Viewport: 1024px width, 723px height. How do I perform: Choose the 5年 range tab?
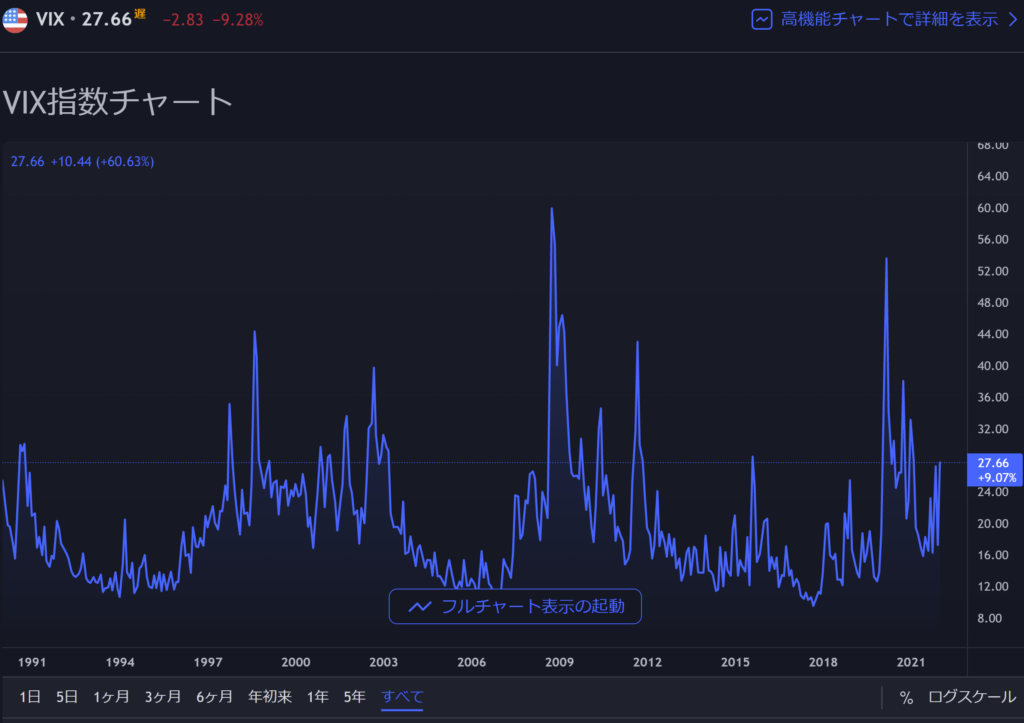tap(354, 697)
